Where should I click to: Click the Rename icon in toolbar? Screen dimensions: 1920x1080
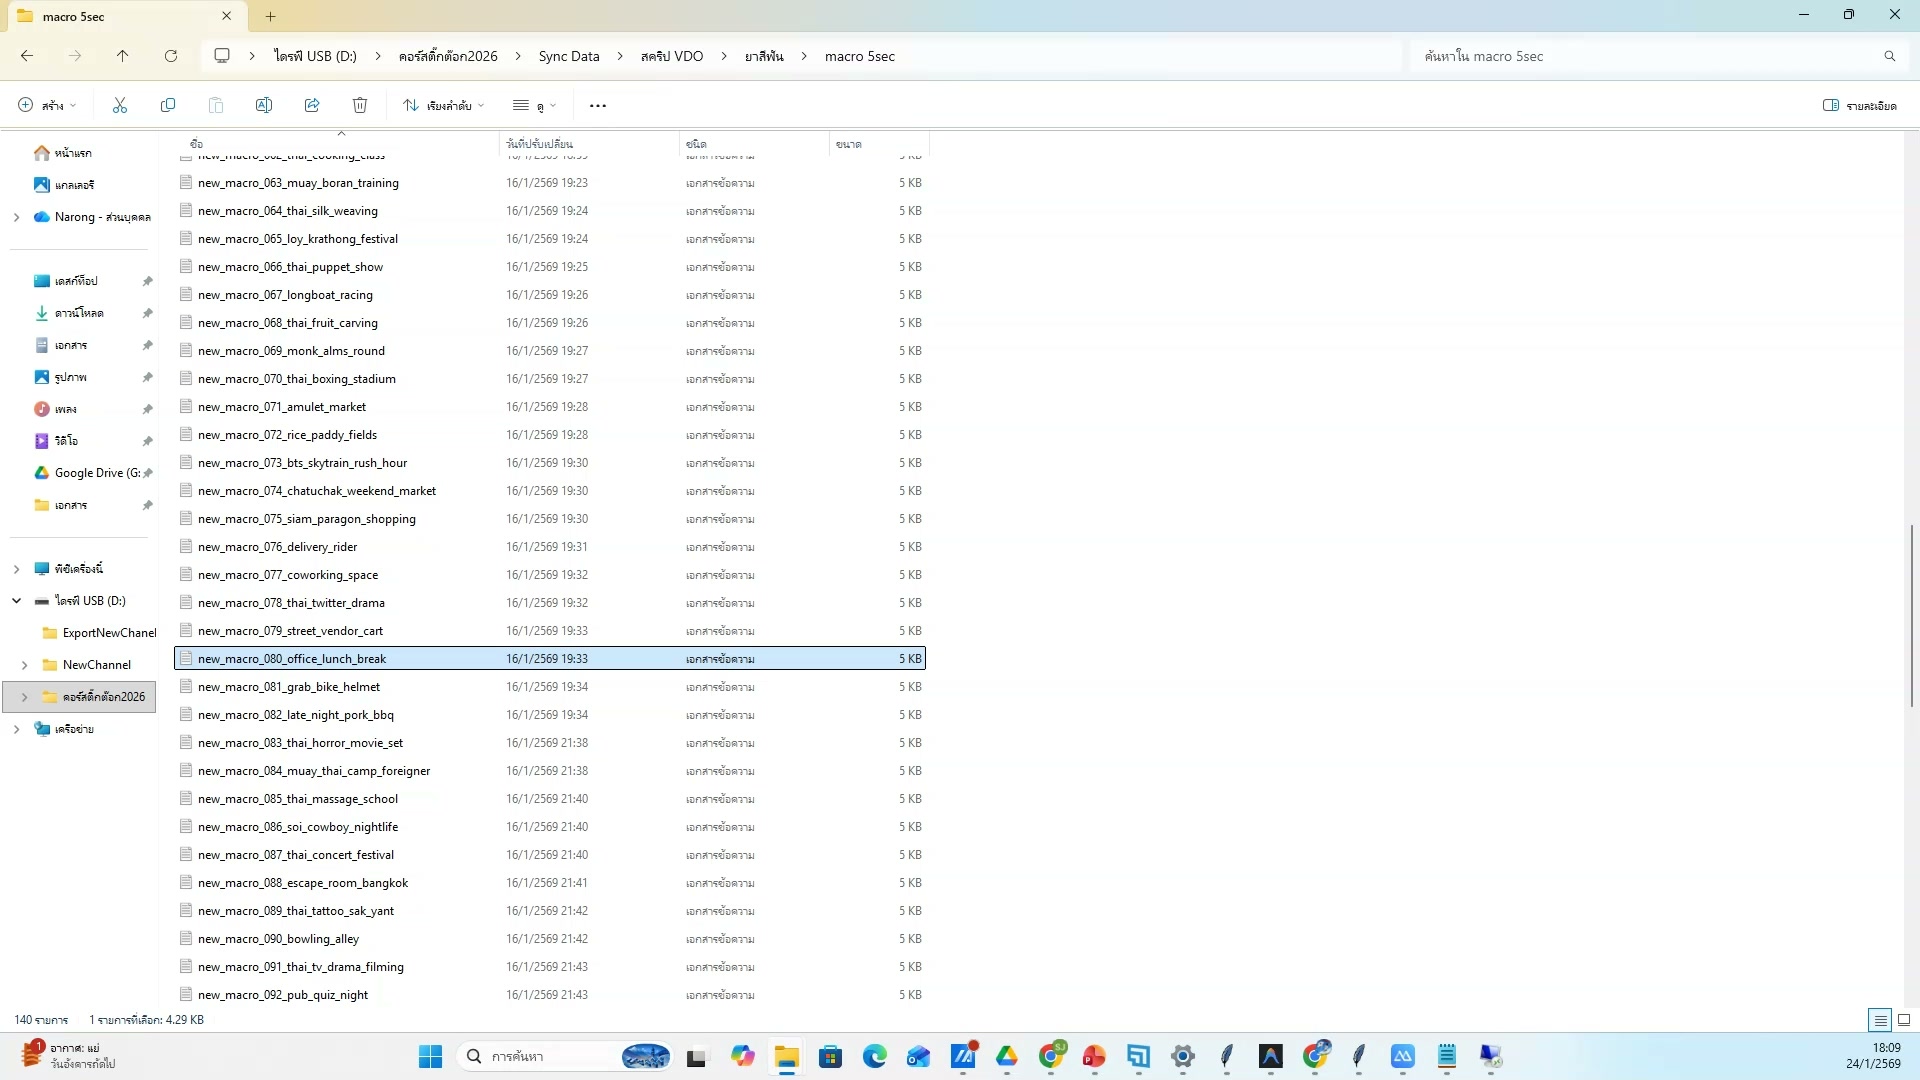[264, 105]
